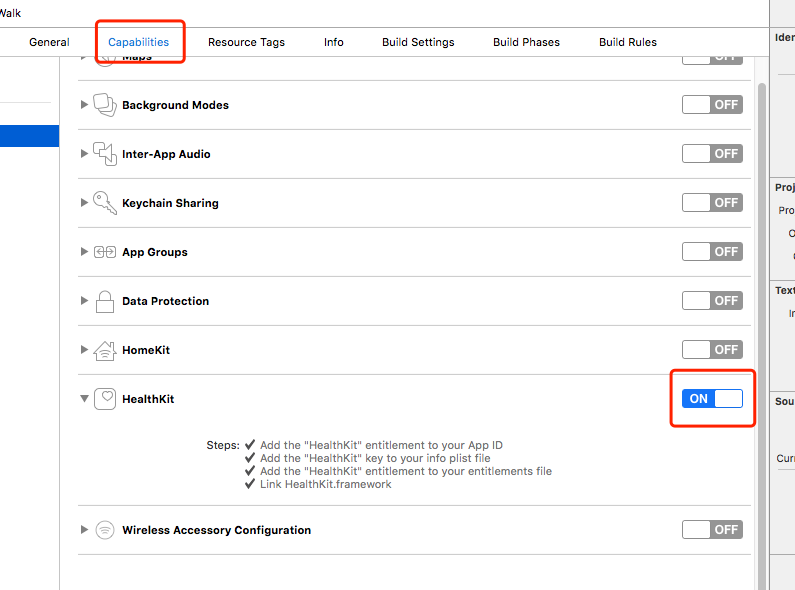The image size is (795, 590).
Task: Click the Data Protection lock icon
Action: [105, 301]
